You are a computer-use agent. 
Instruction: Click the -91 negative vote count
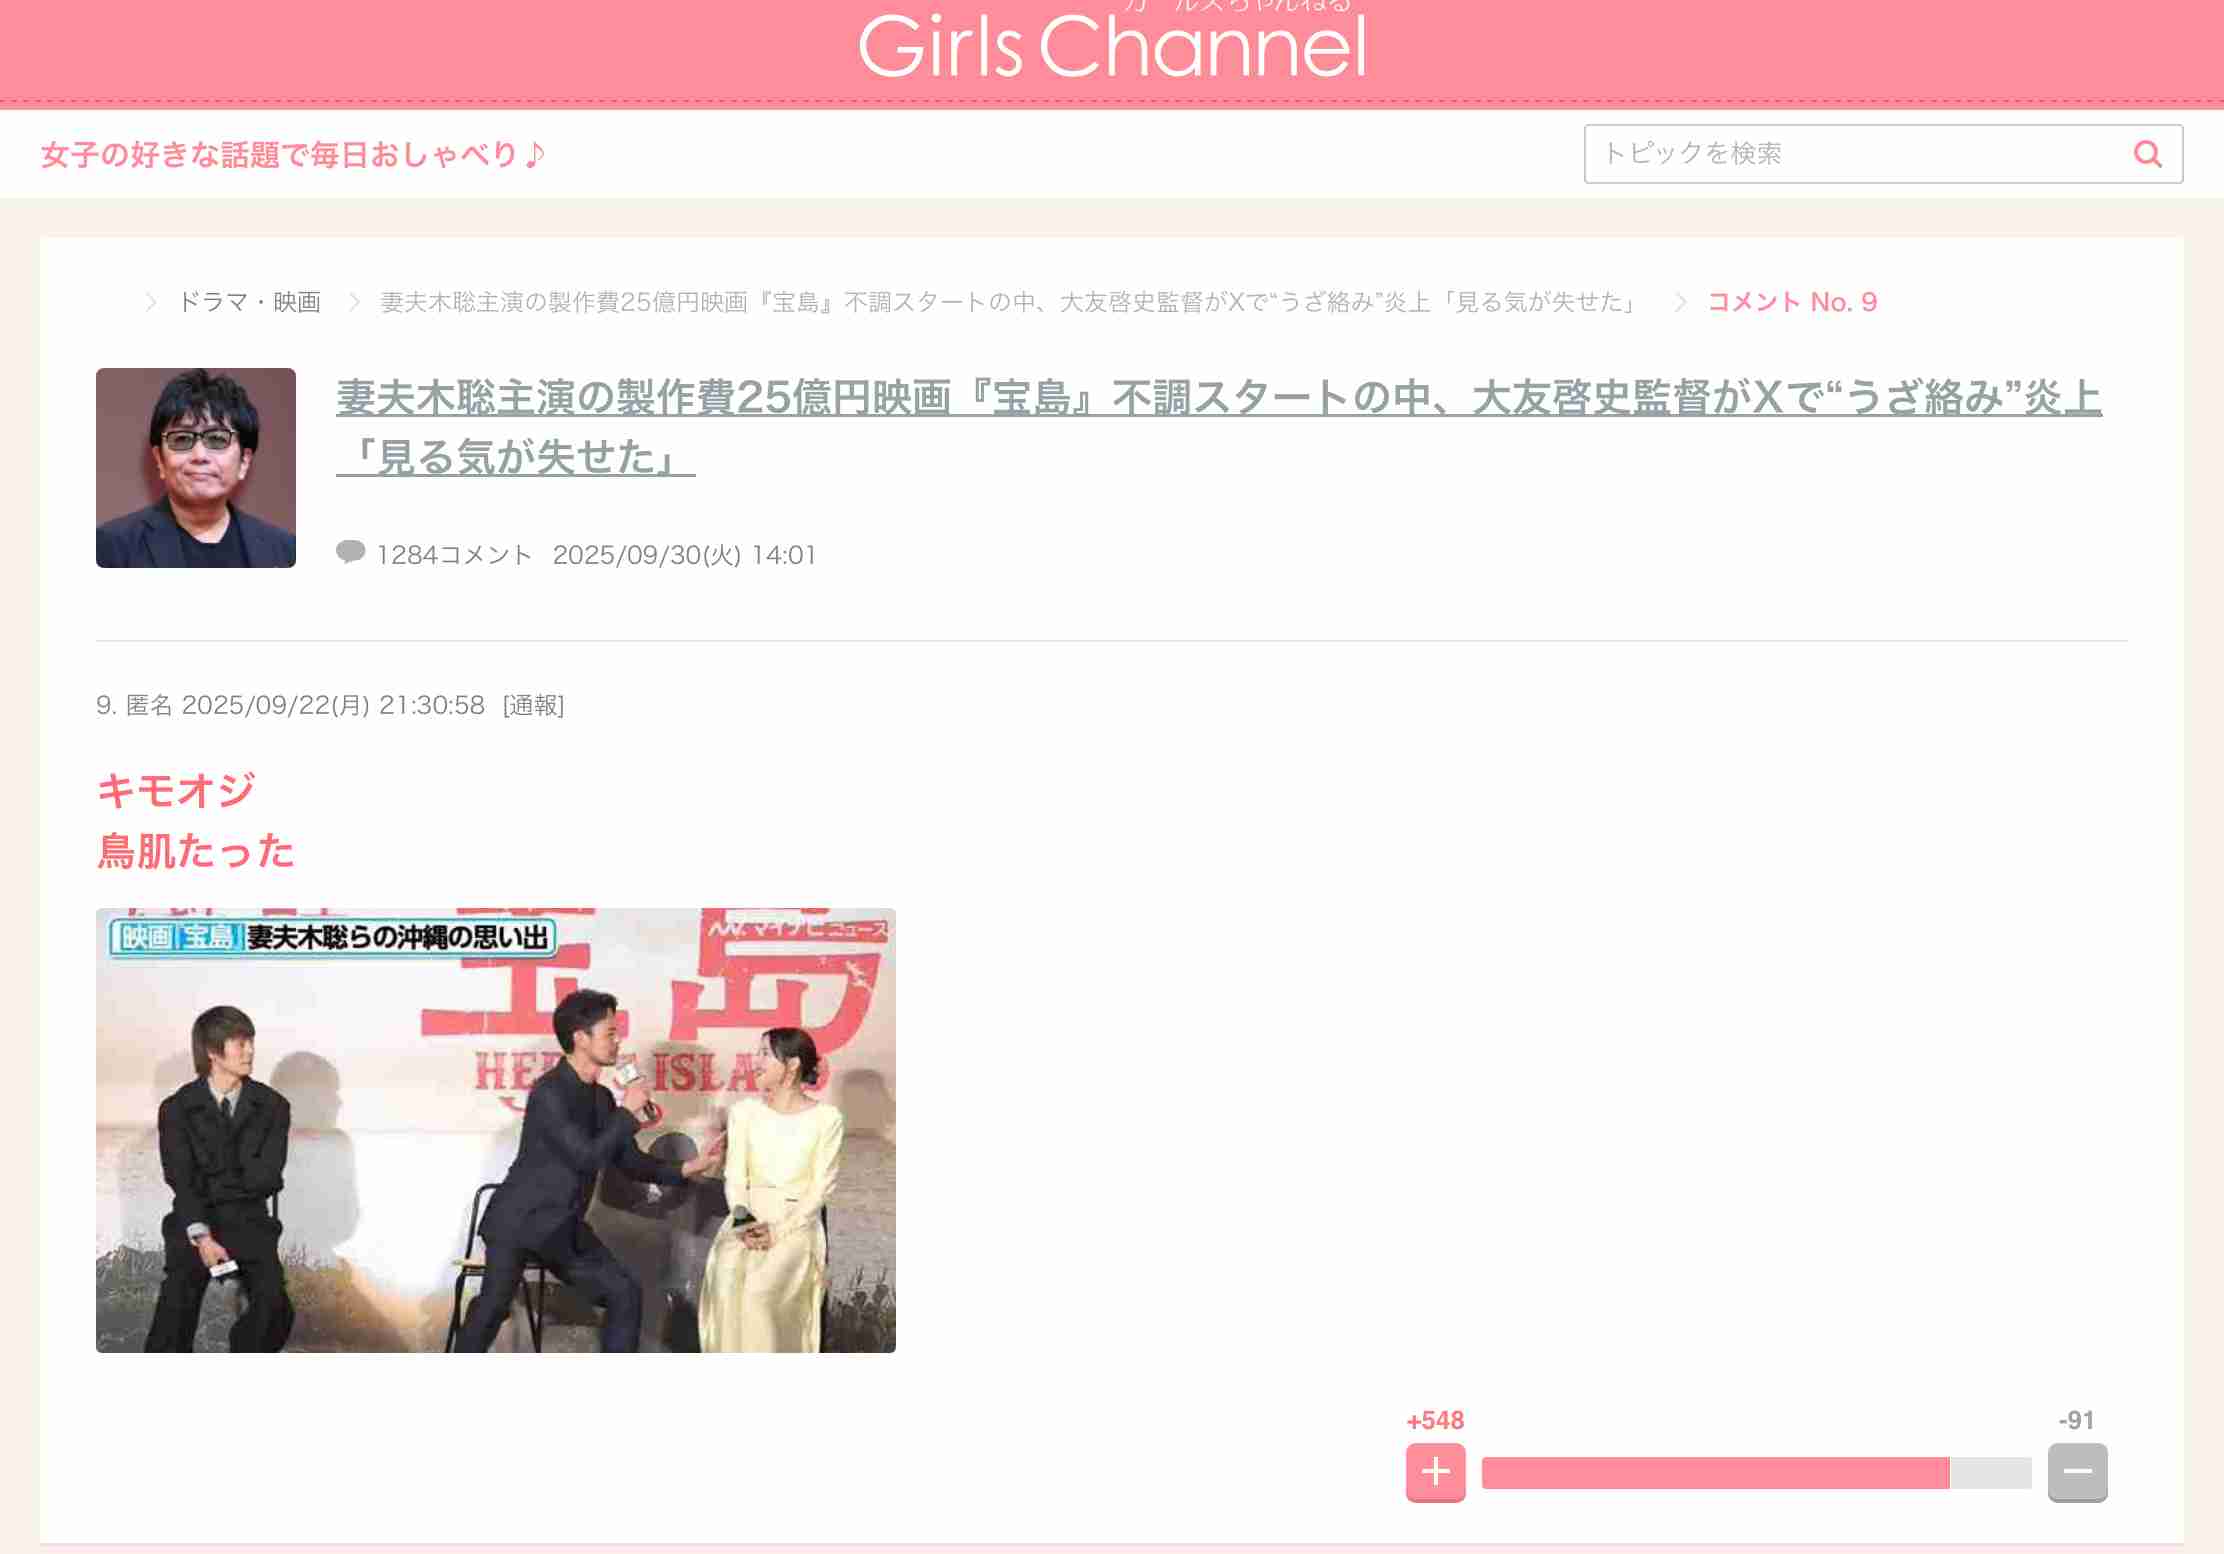2076,1420
